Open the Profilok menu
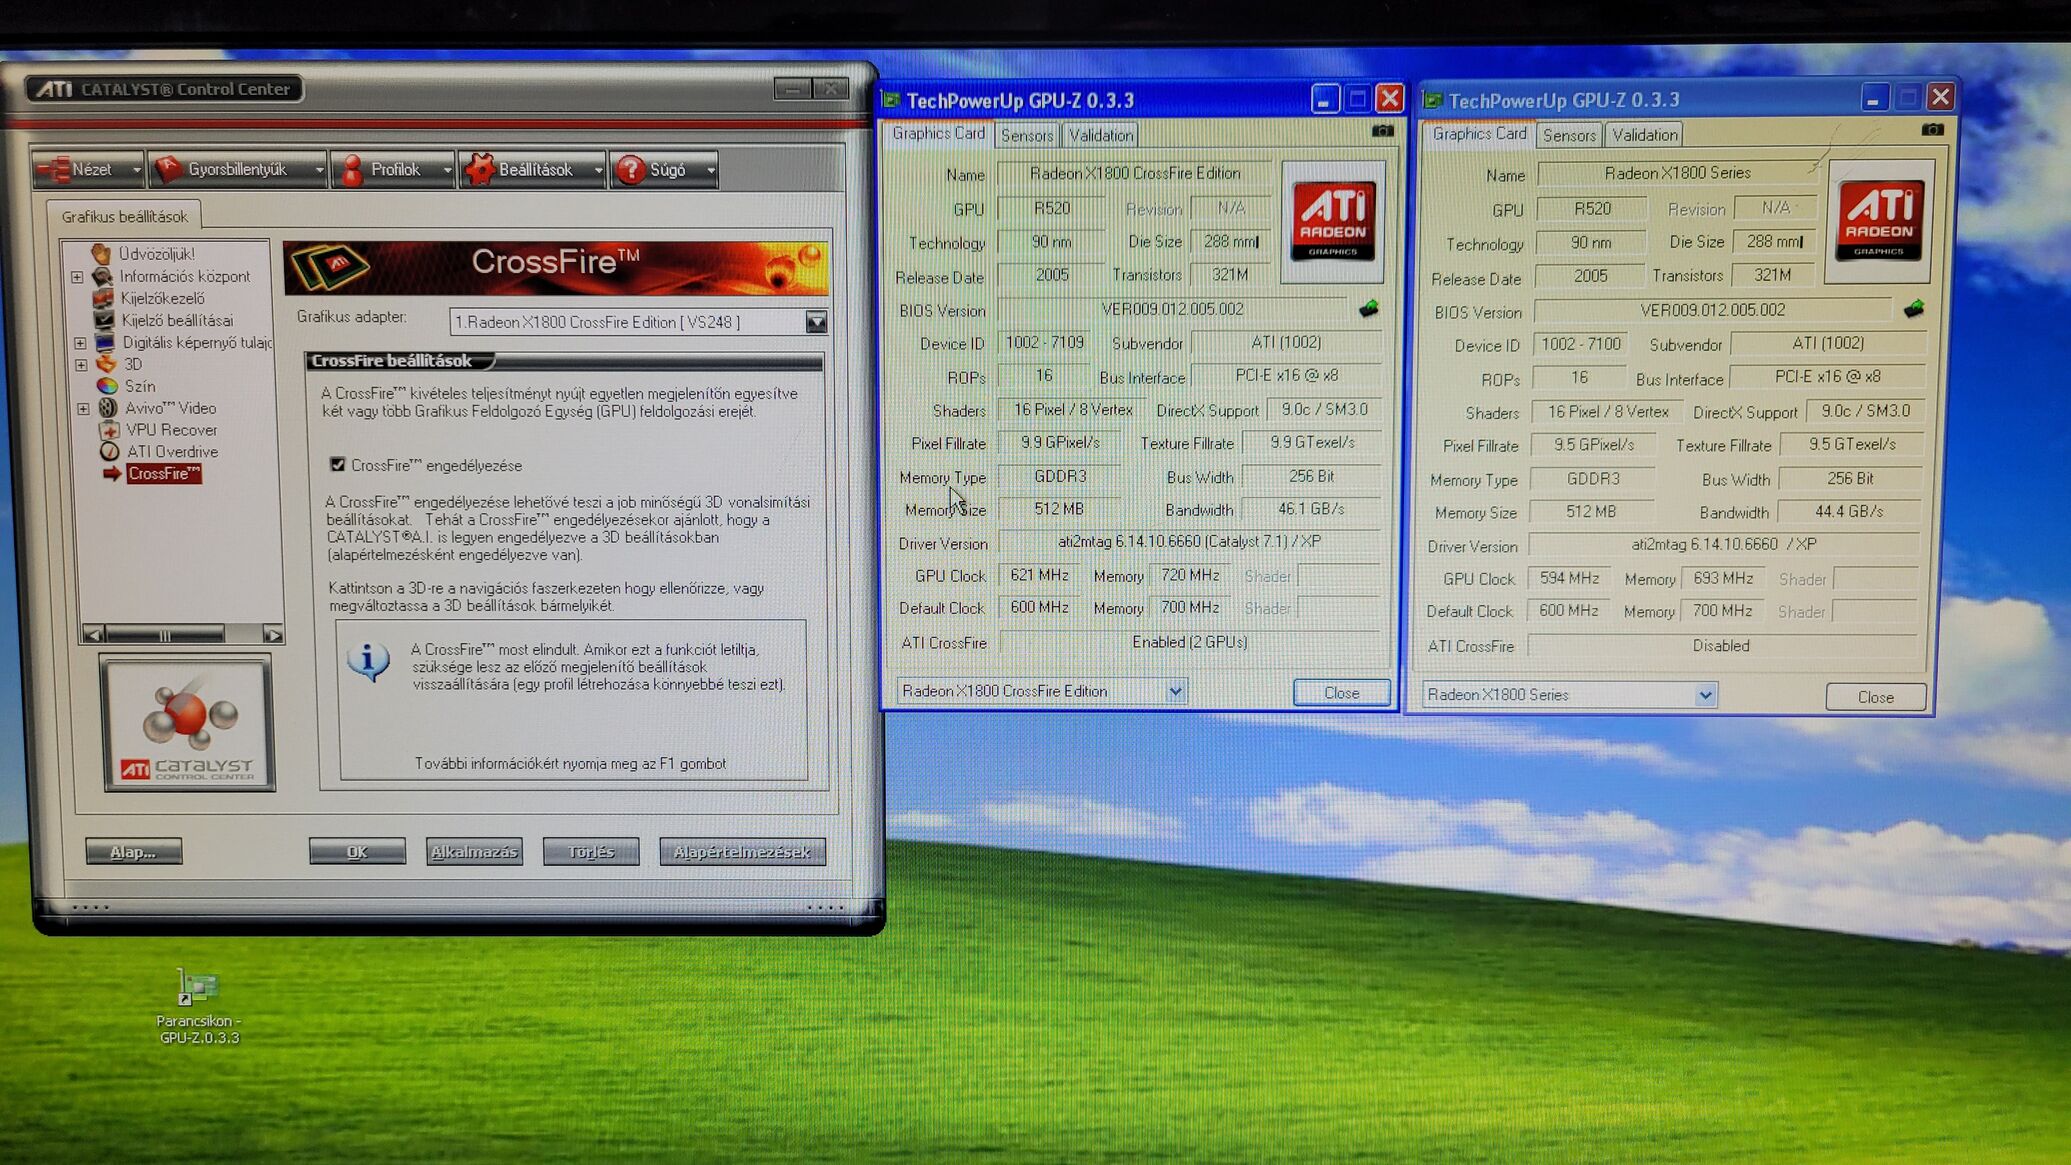This screenshot has height=1165, width=2071. tap(393, 170)
